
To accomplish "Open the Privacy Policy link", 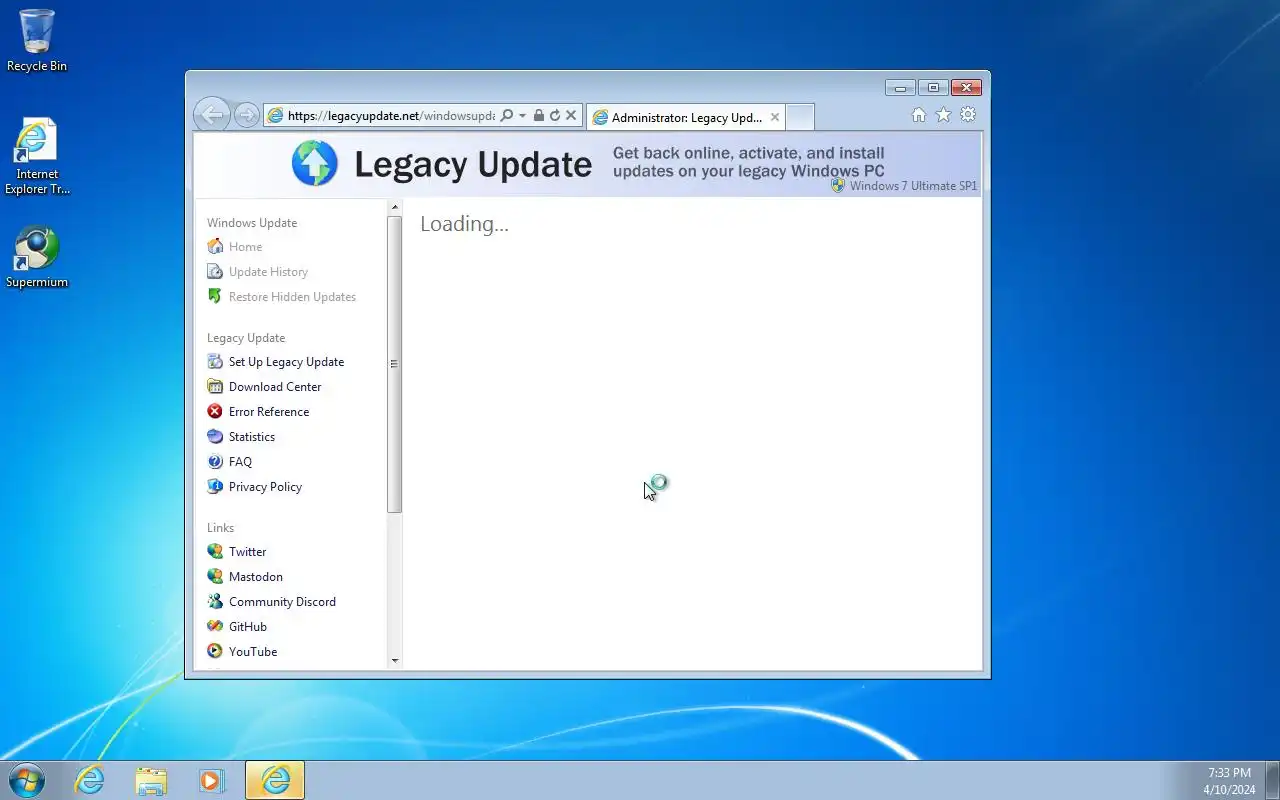I will [x=265, y=487].
